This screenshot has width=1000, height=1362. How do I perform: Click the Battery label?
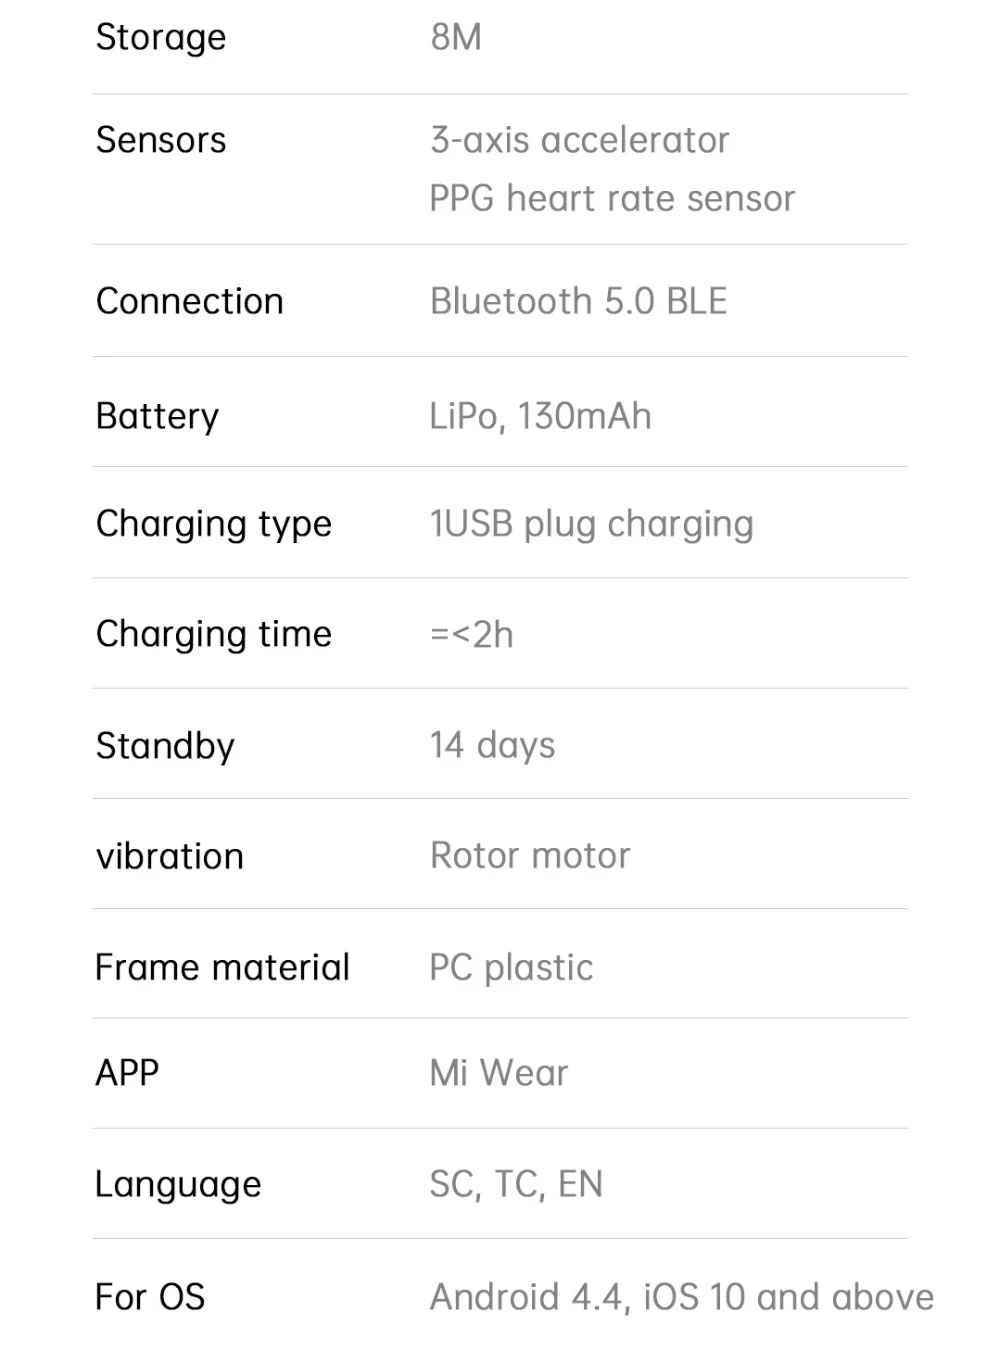click(157, 416)
